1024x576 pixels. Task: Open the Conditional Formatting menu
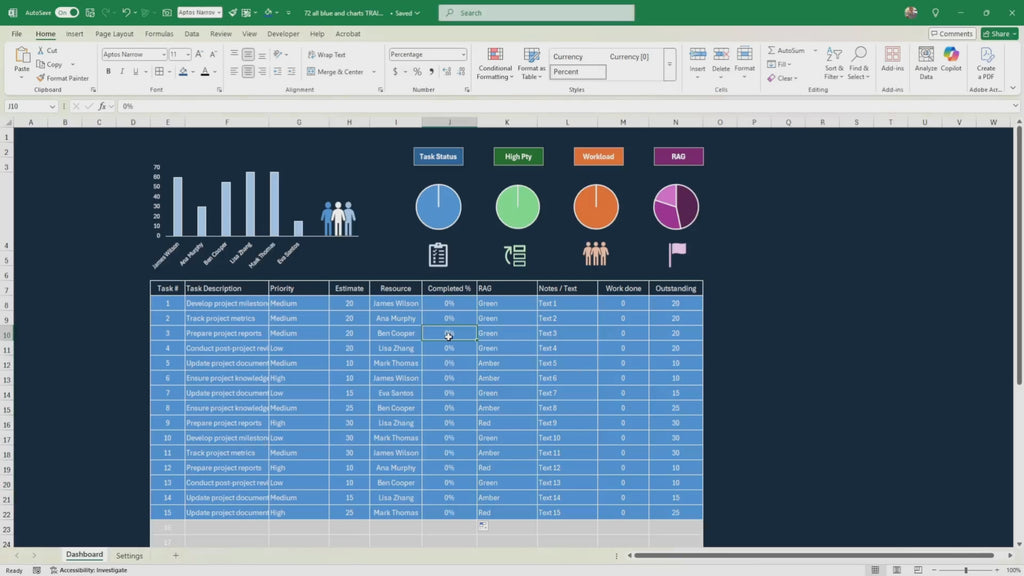[x=494, y=64]
